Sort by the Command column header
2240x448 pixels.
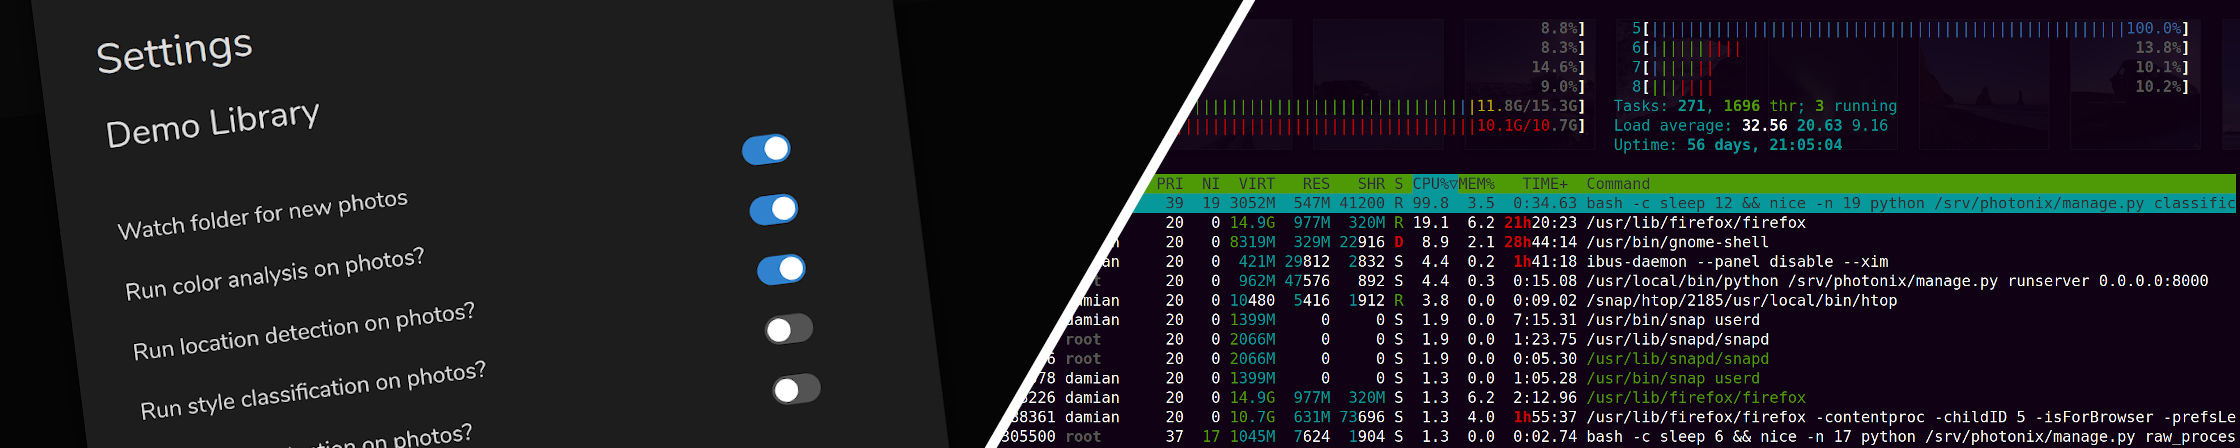1617,184
